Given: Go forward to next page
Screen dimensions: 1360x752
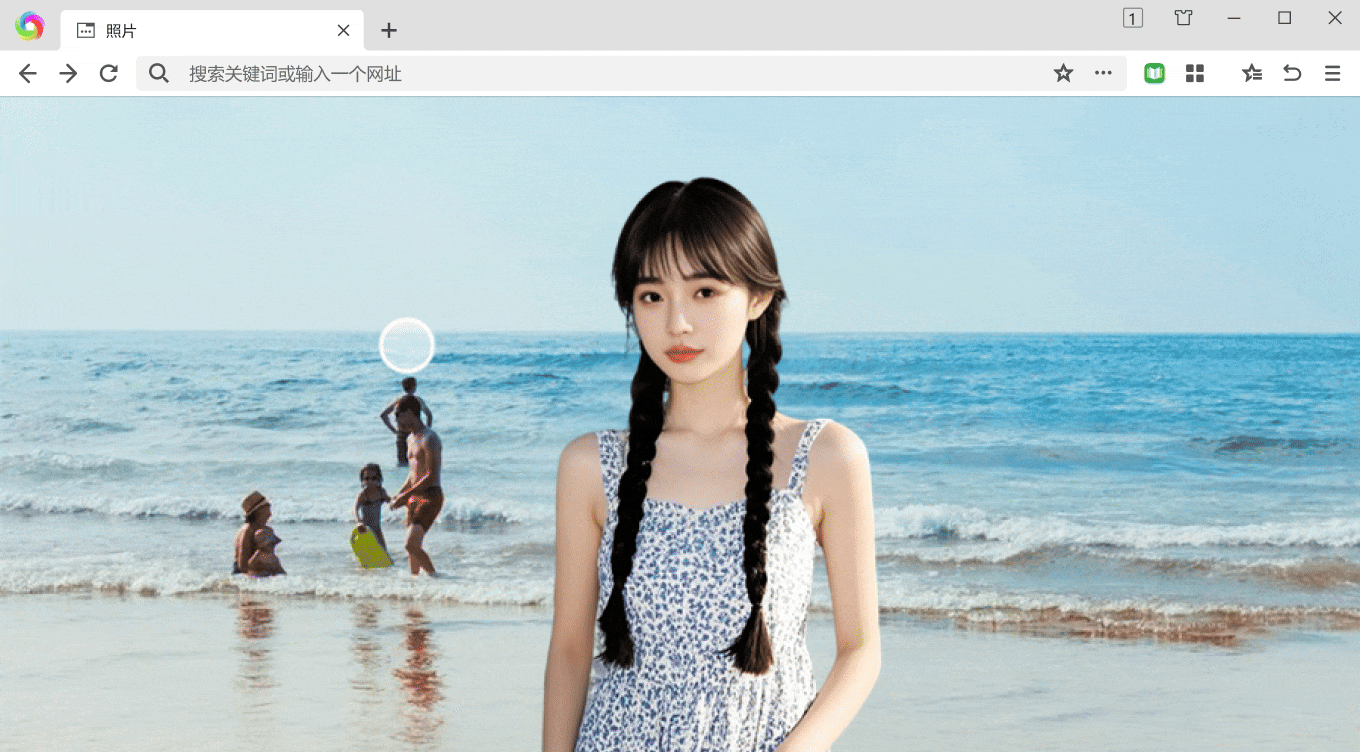Looking at the screenshot, I should point(68,73).
